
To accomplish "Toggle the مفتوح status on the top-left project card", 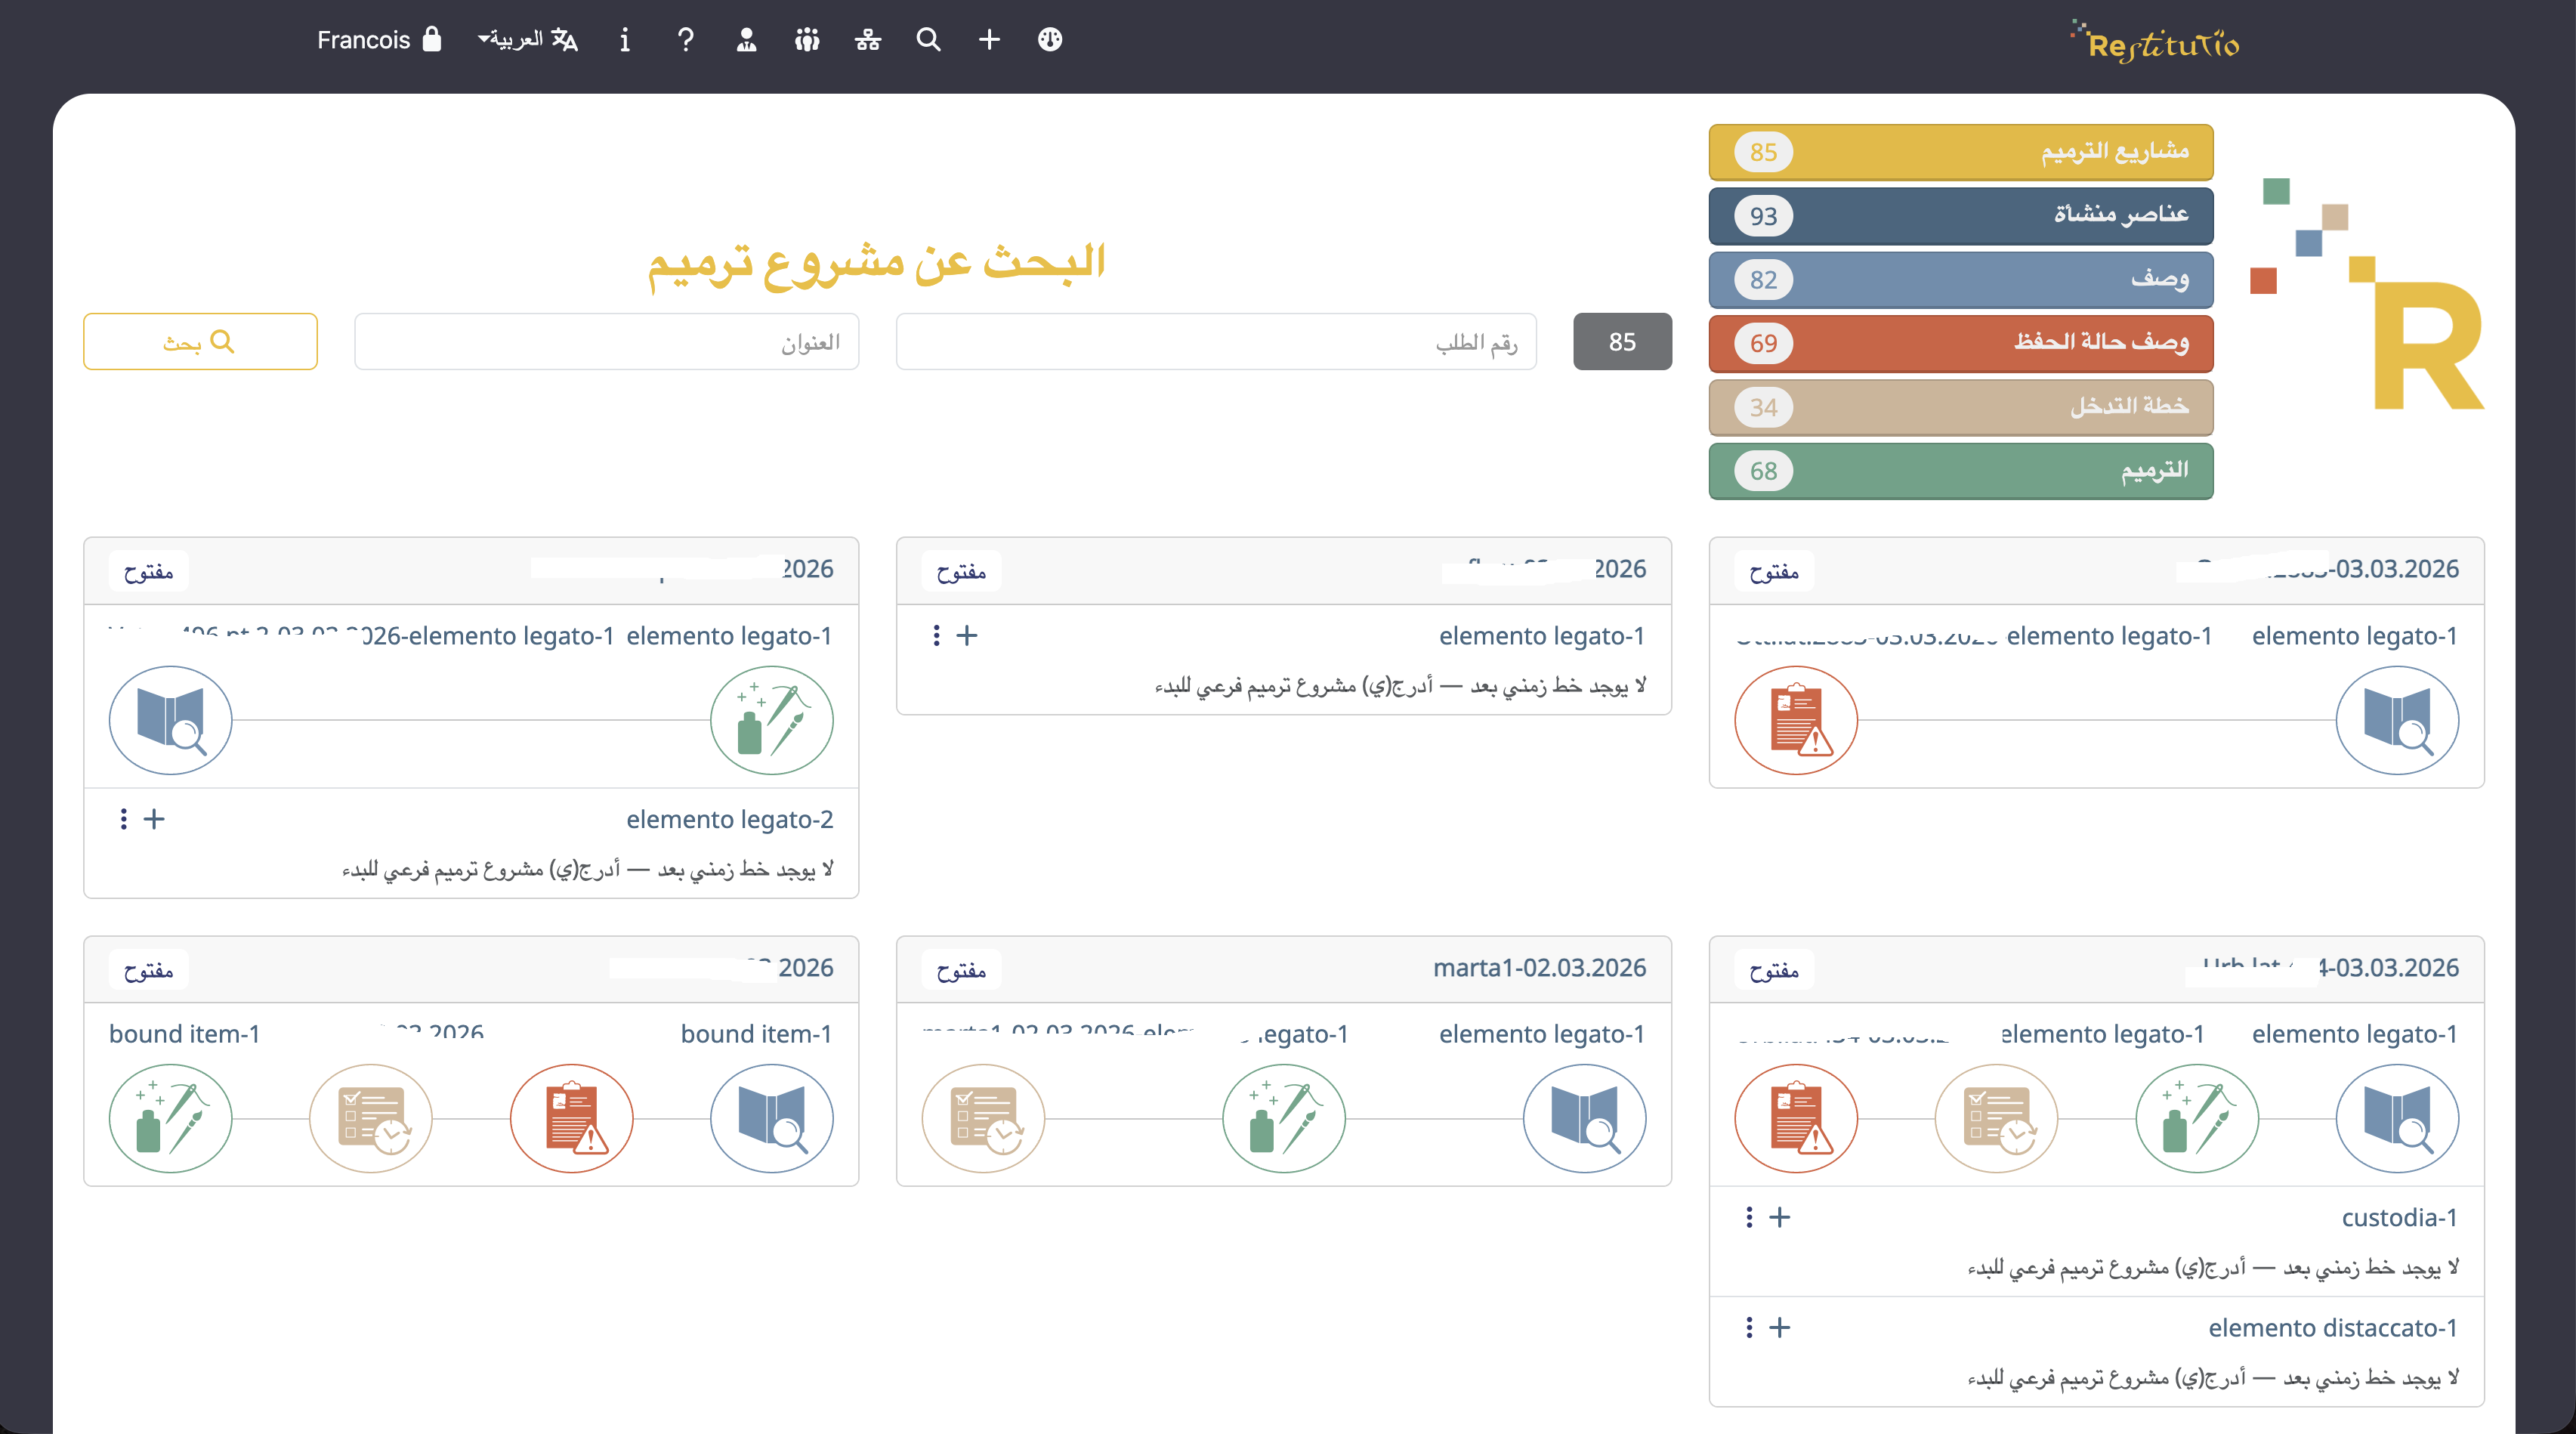I will click(148, 570).
